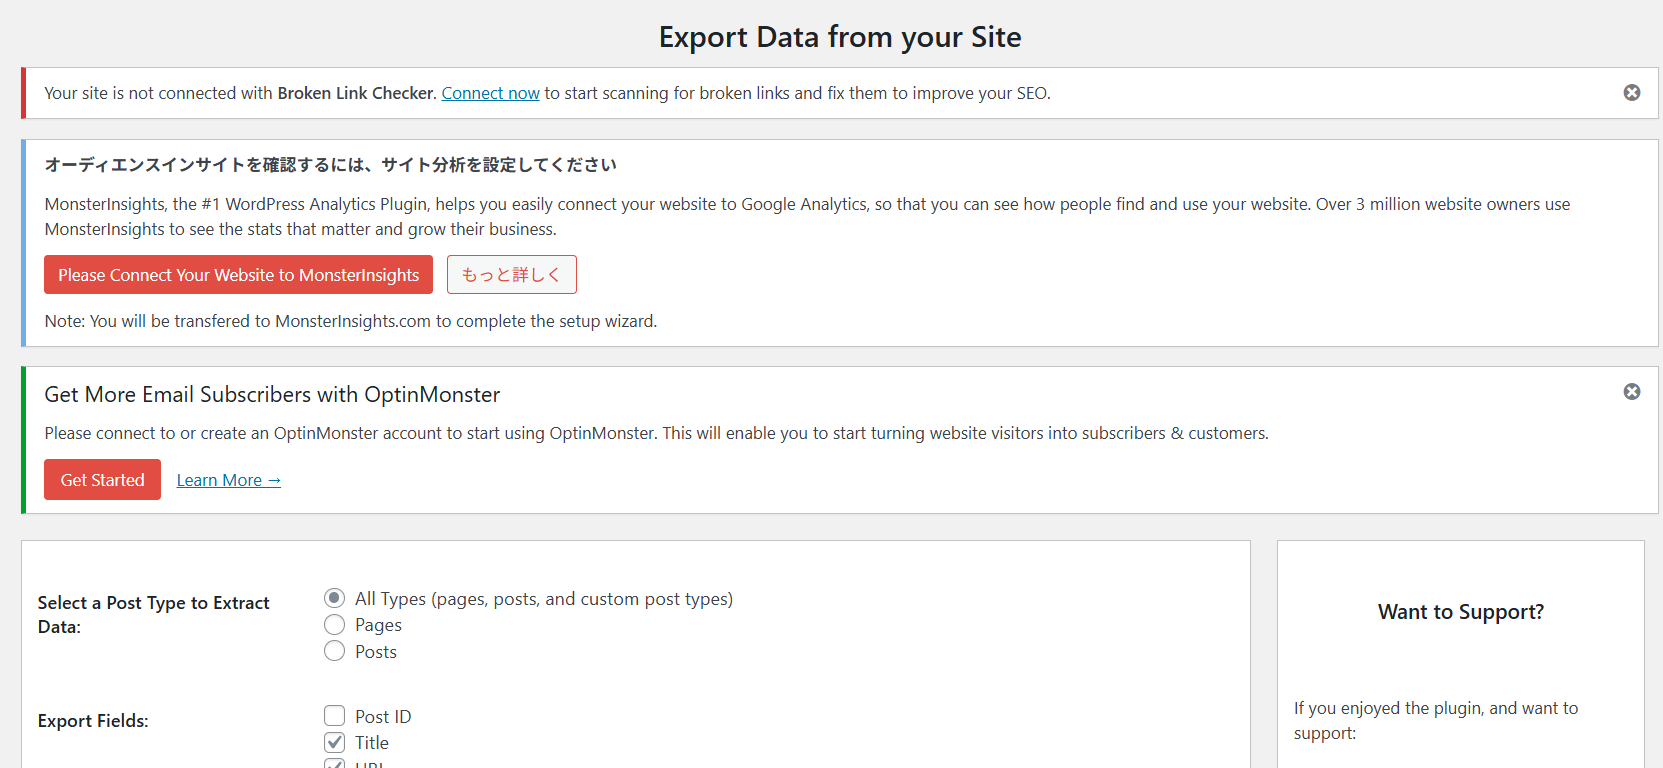Click the Get Started button
The image size is (1663, 768).
(102, 480)
